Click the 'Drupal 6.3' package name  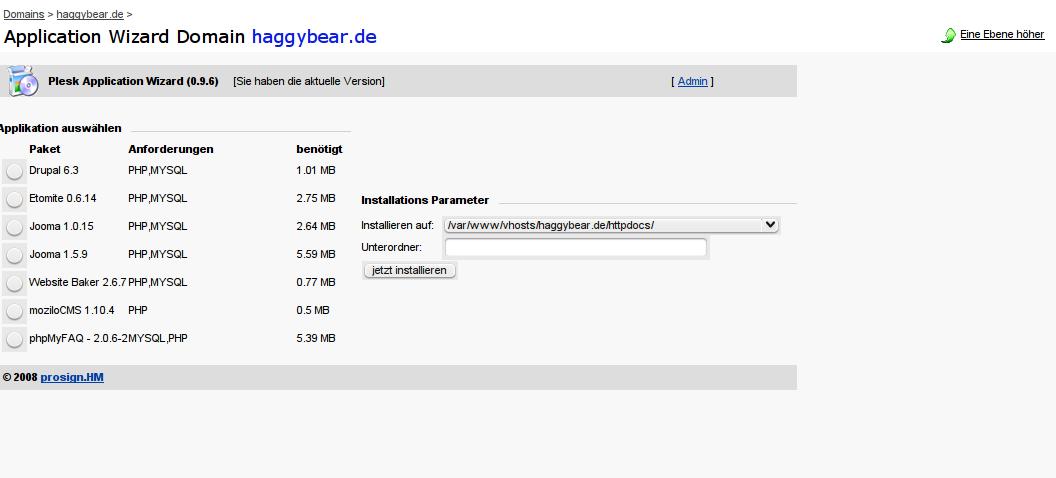pos(54,171)
